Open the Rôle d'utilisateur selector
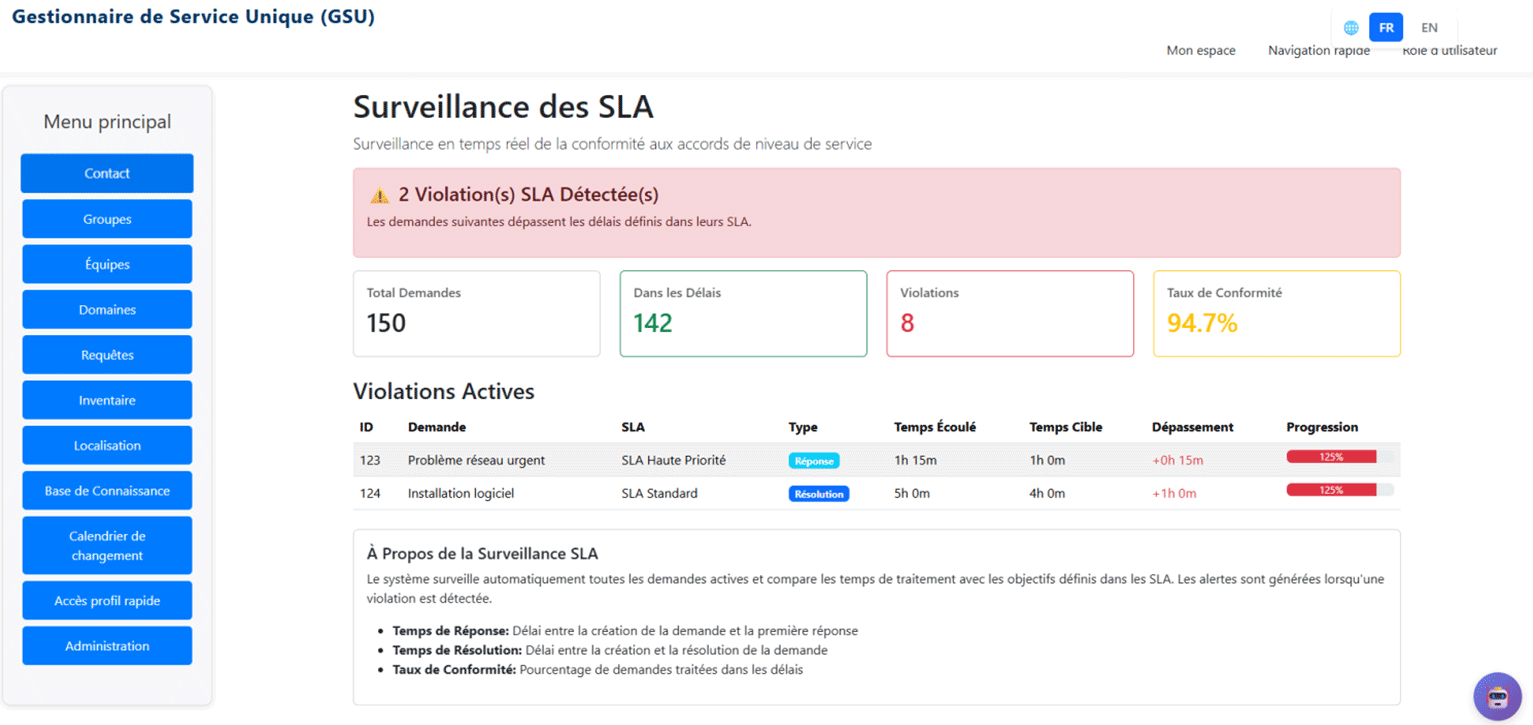1533x725 pixels. tap(1449, 49)
